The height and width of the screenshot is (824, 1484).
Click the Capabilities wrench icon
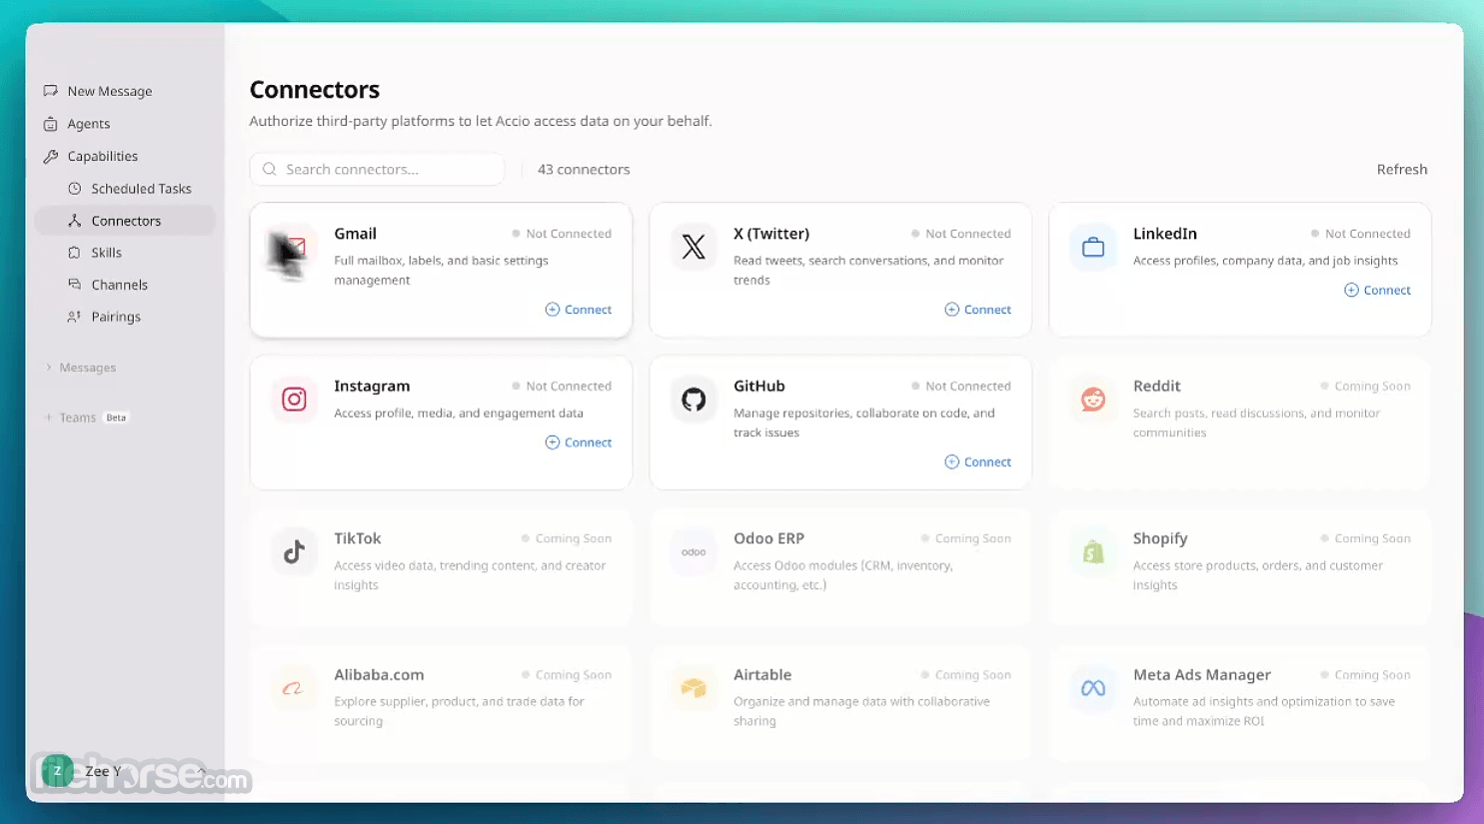tap(51, 156)
